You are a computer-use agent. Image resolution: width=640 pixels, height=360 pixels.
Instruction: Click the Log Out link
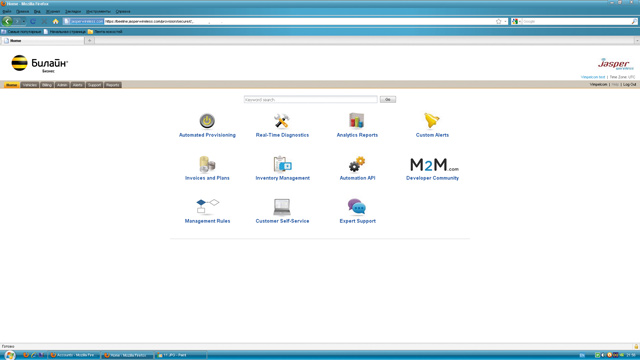[x=629, y=84]
